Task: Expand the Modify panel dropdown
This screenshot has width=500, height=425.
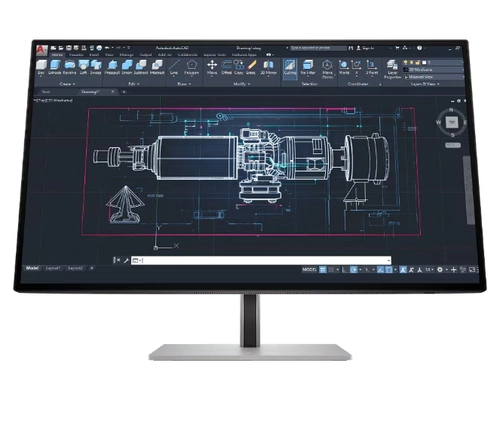Action: pos(241,84)
